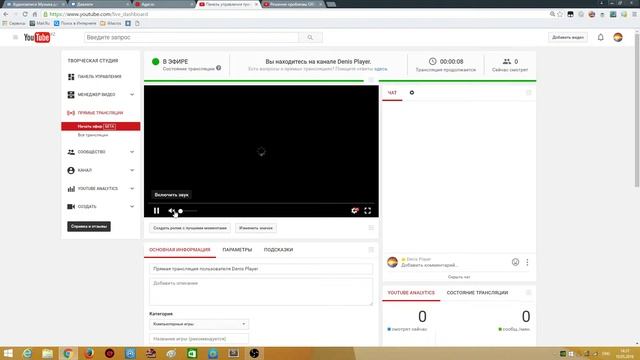This screenshot has height=360, width=640.
Task: Click the help icon beside stream status
Action: (x=219, y=68)
